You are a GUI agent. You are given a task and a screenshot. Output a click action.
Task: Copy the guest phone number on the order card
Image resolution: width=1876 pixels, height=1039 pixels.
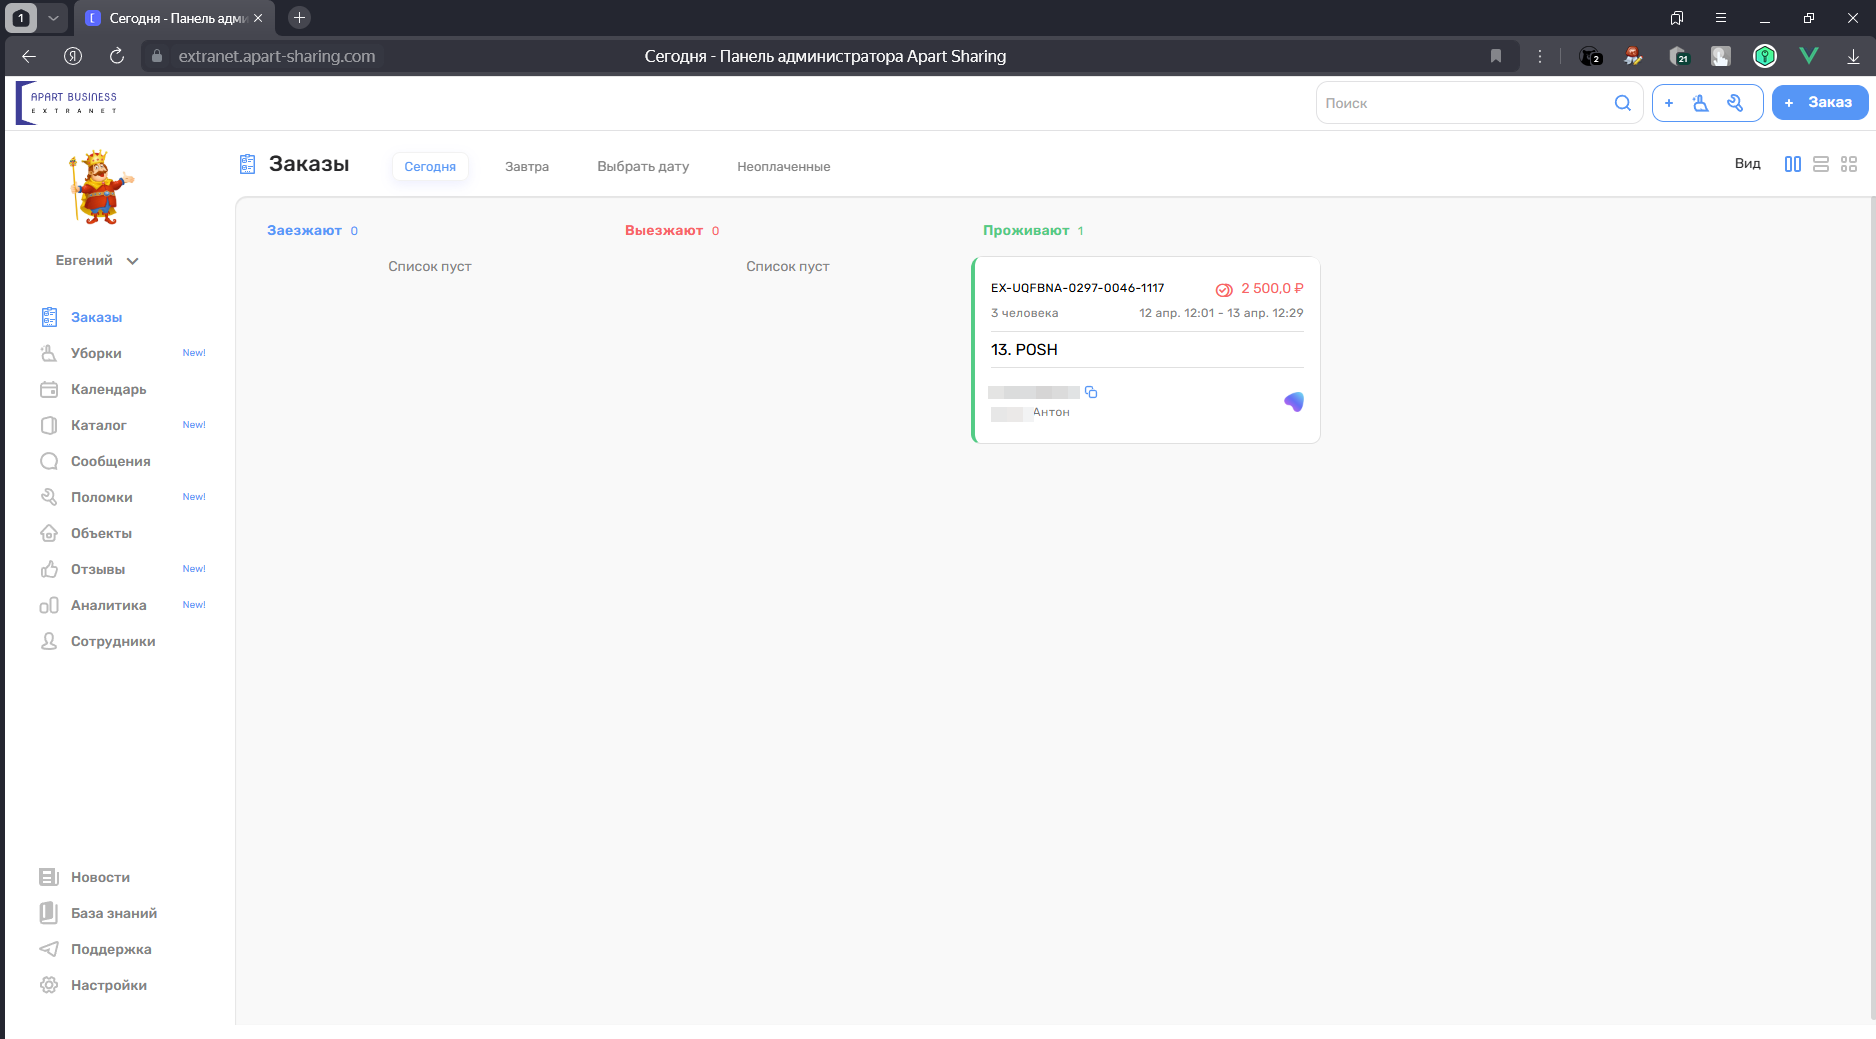tap(1091, 392)
